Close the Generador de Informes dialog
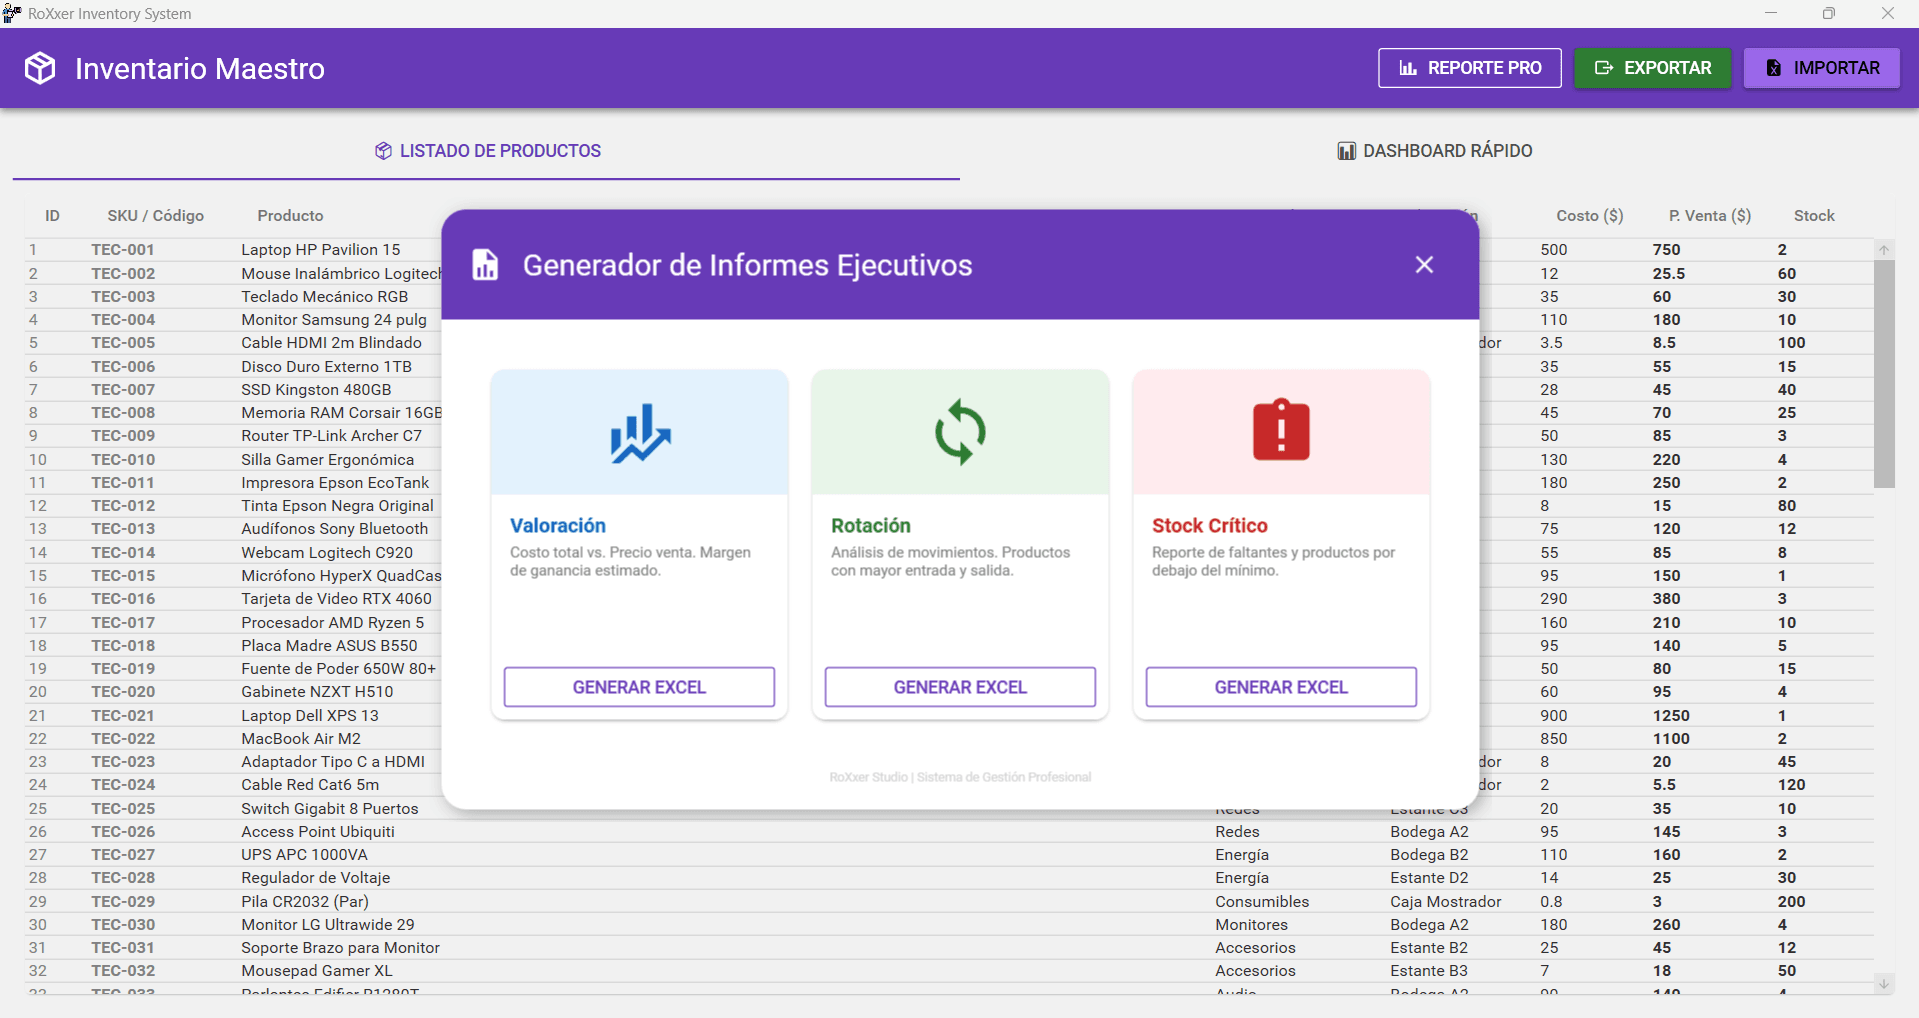Screen dimensions: 1919x1018 tap(1424, 265)
